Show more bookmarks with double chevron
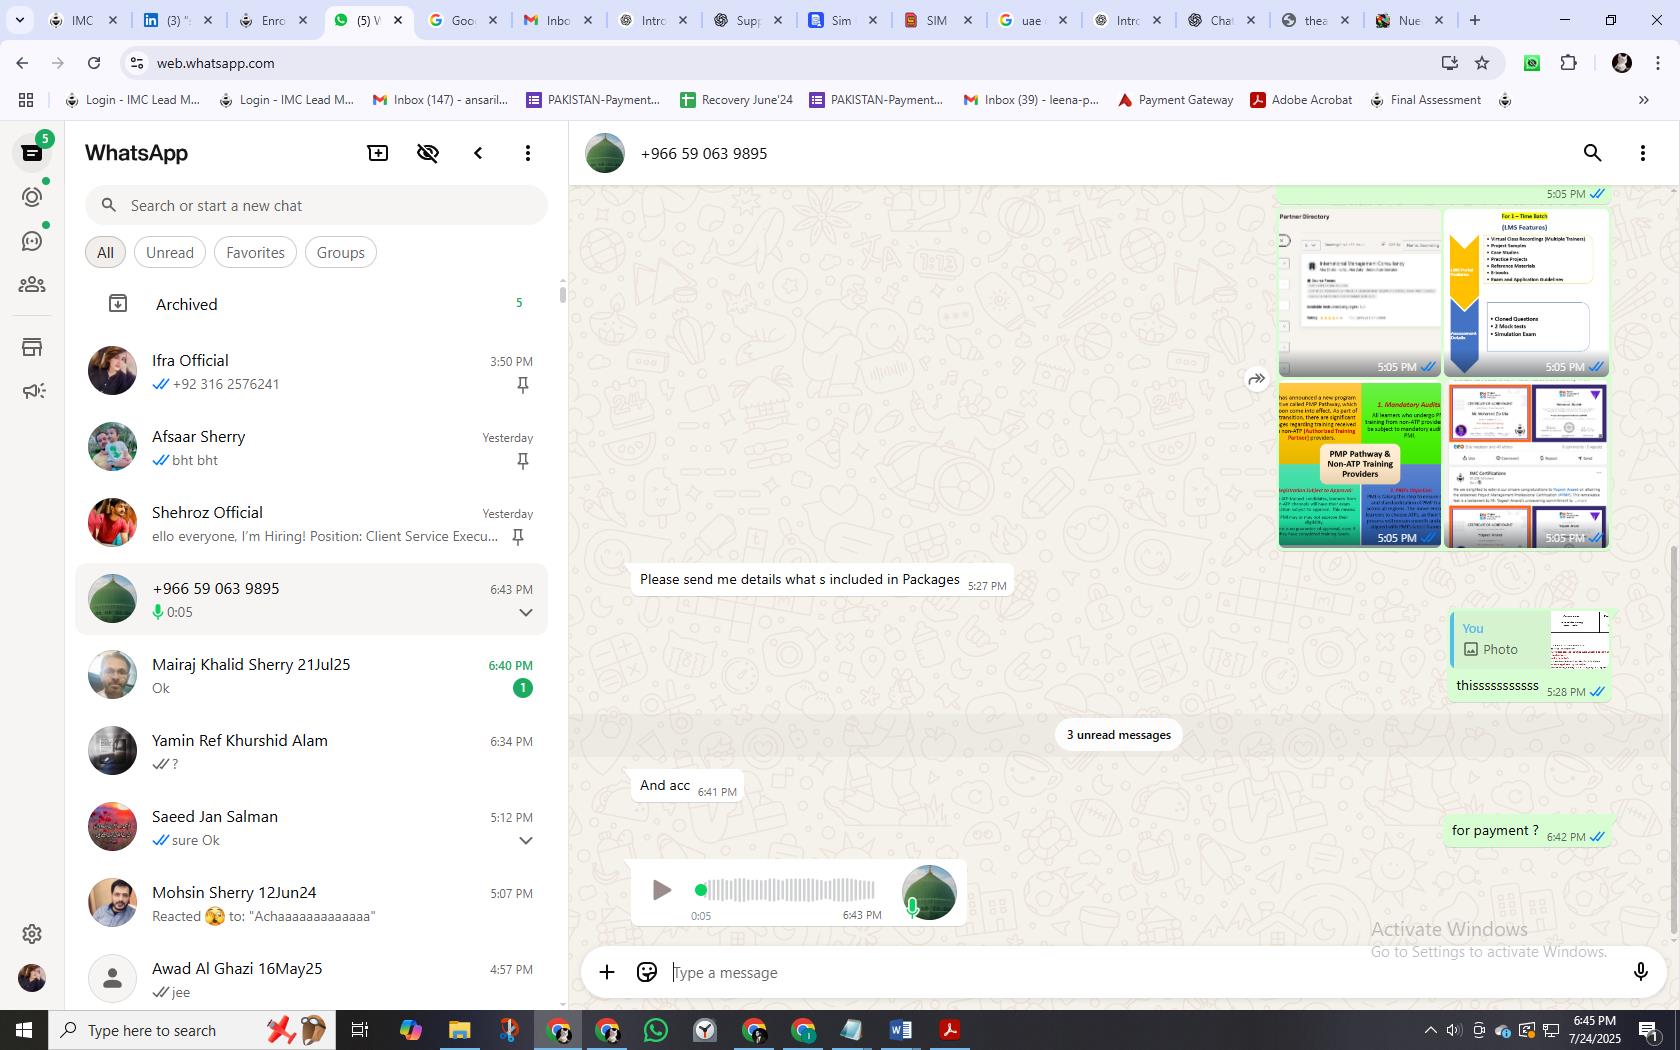 pos(1643,100)
